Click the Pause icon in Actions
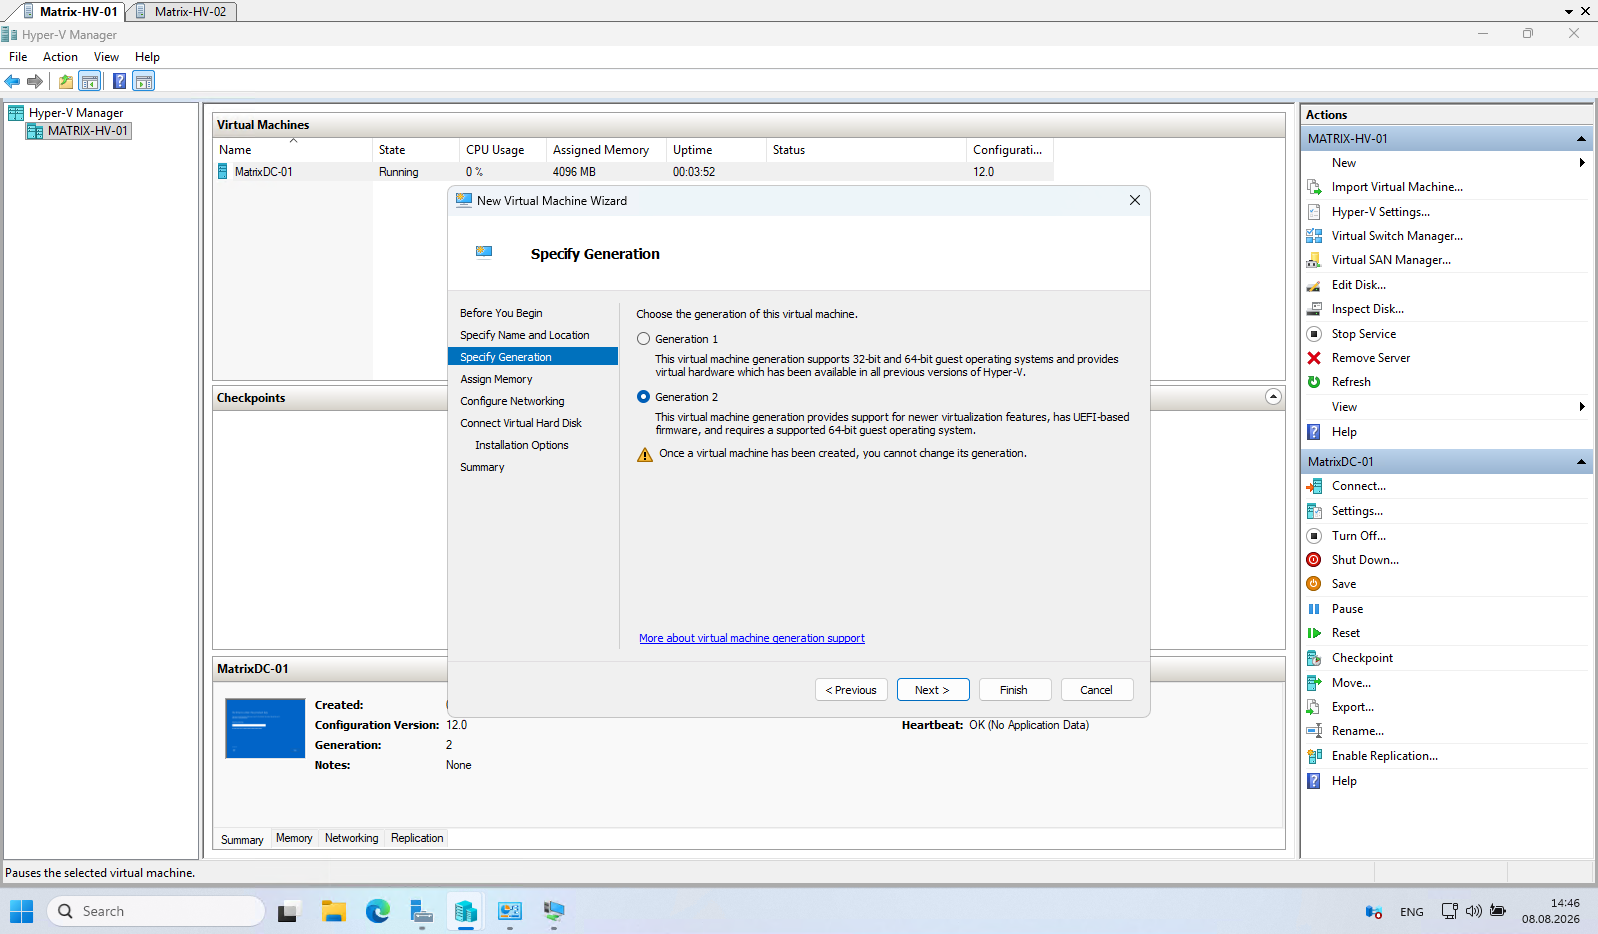Viewport: 1598px width, 934px height. 1314,609
